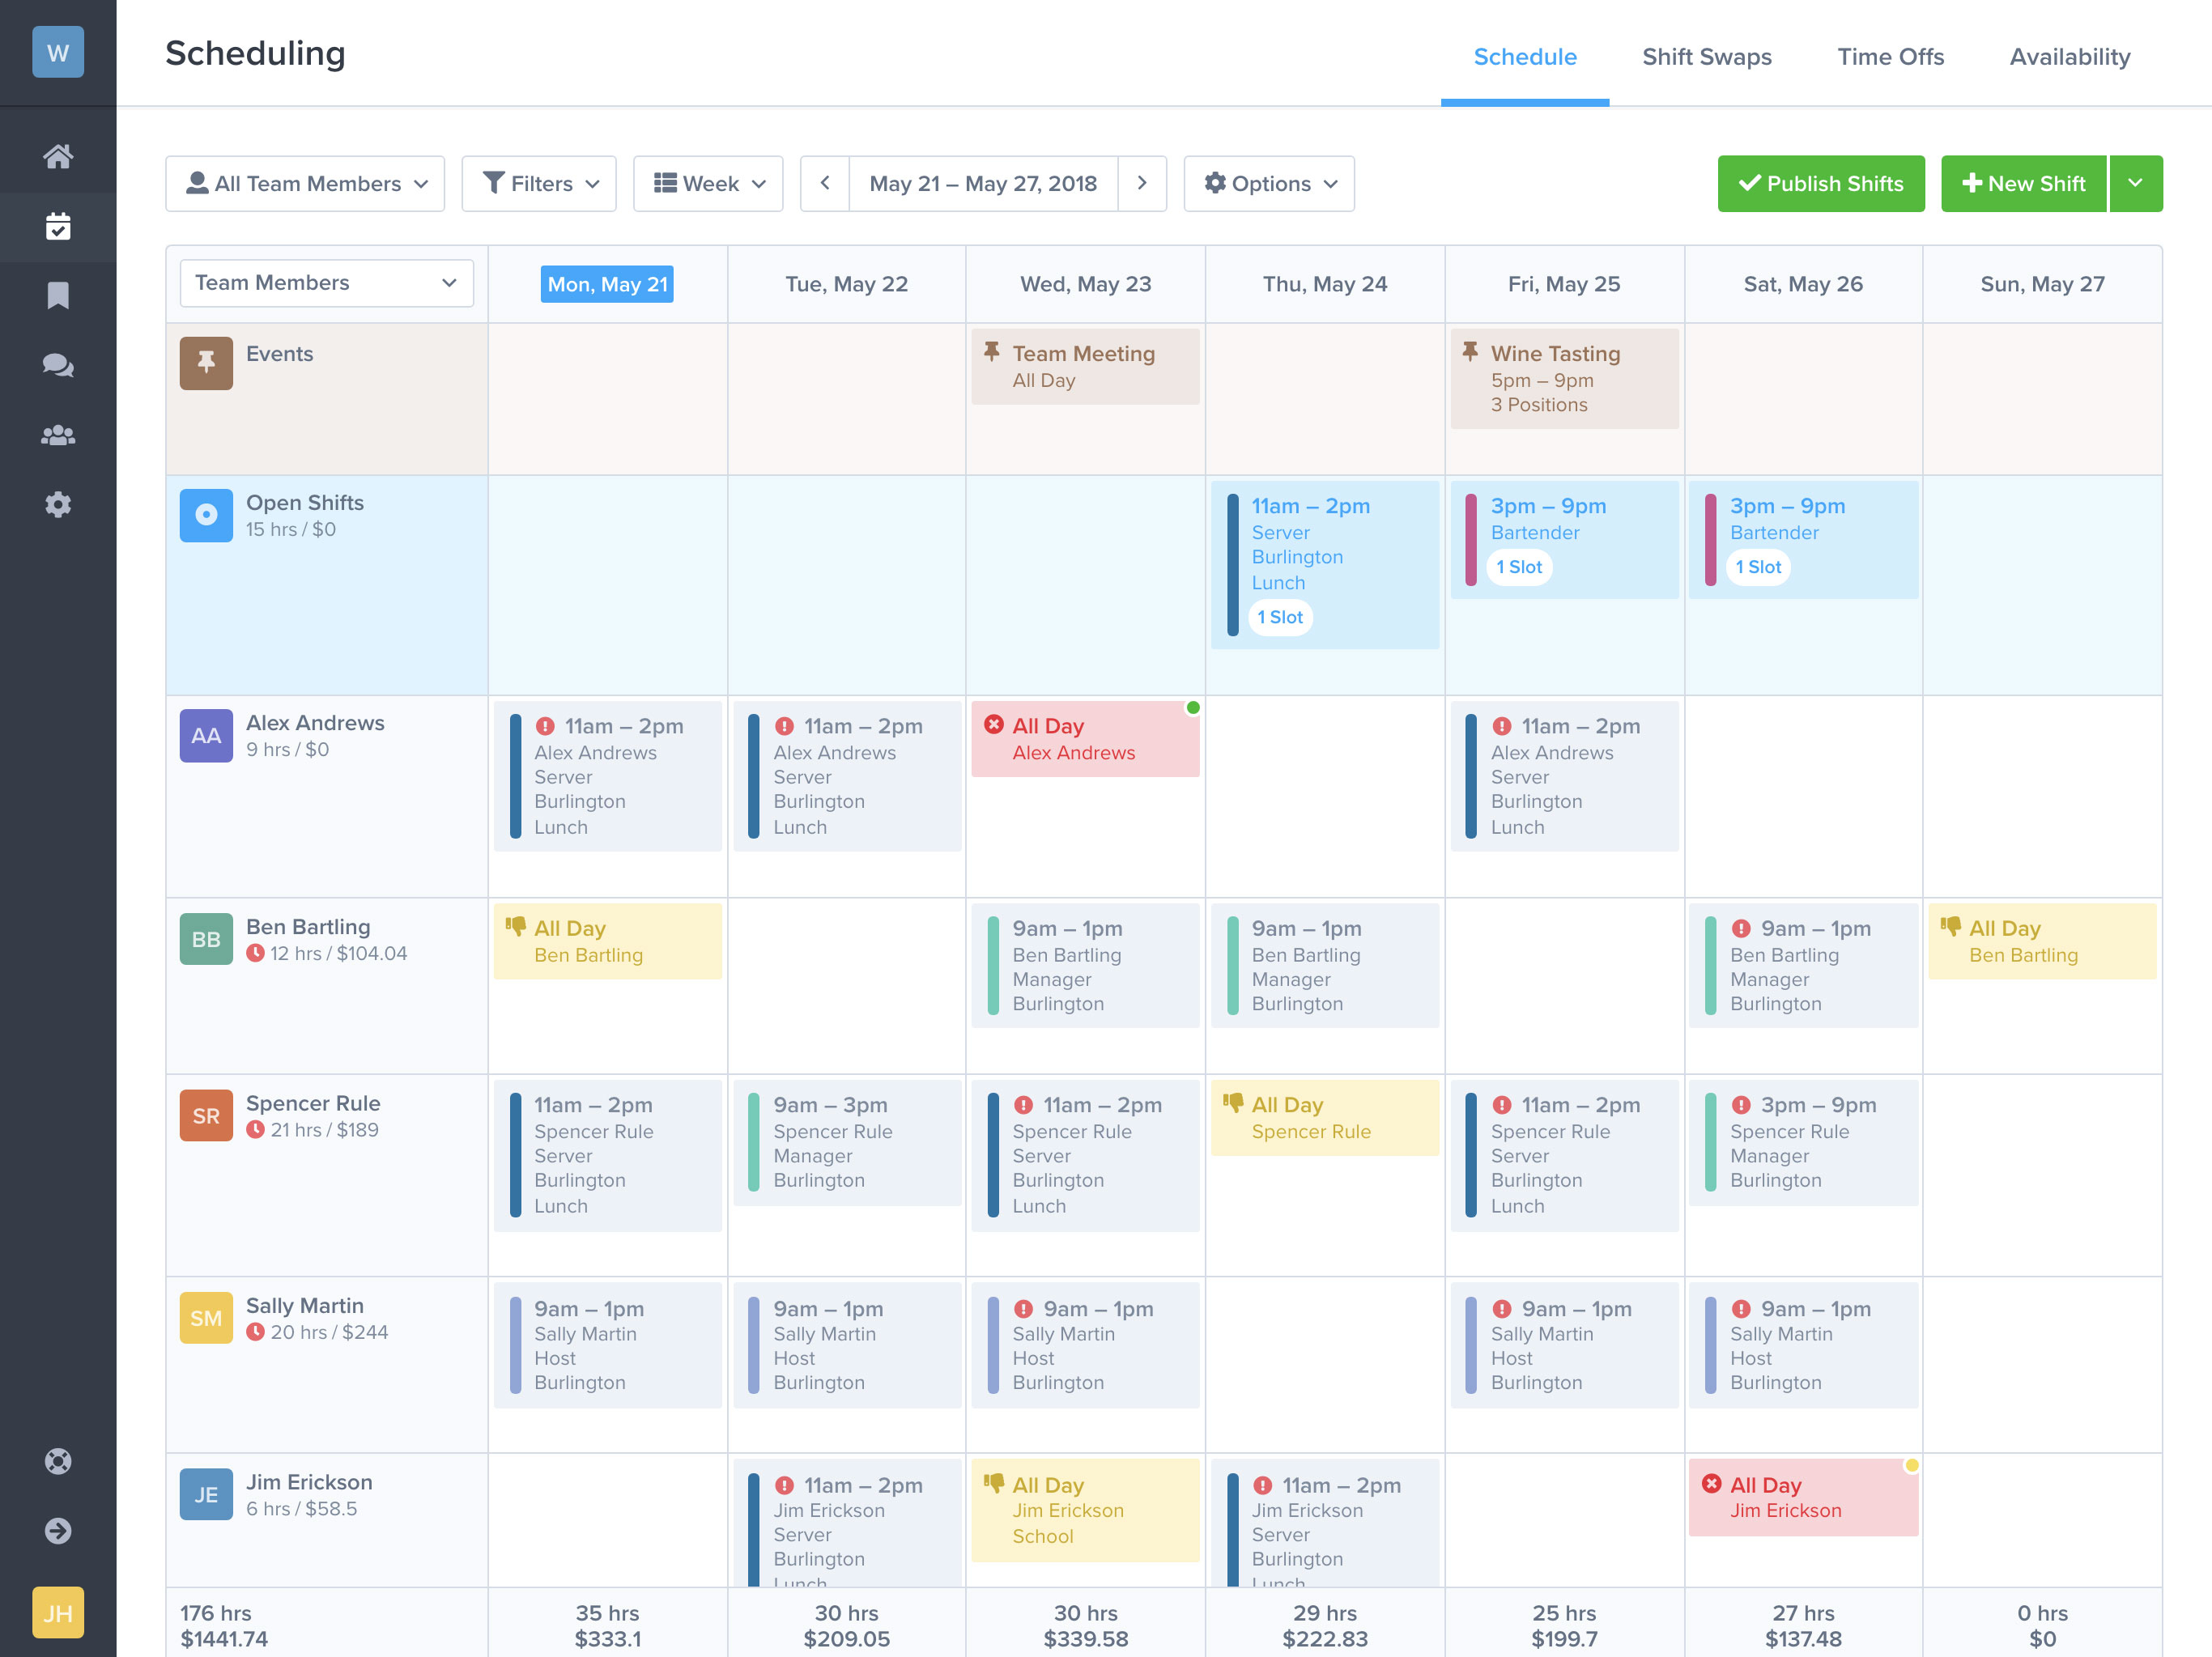Screen dimensions: 2212x1657
Task: Click the Publish Shifts button
Action: 1823,183
